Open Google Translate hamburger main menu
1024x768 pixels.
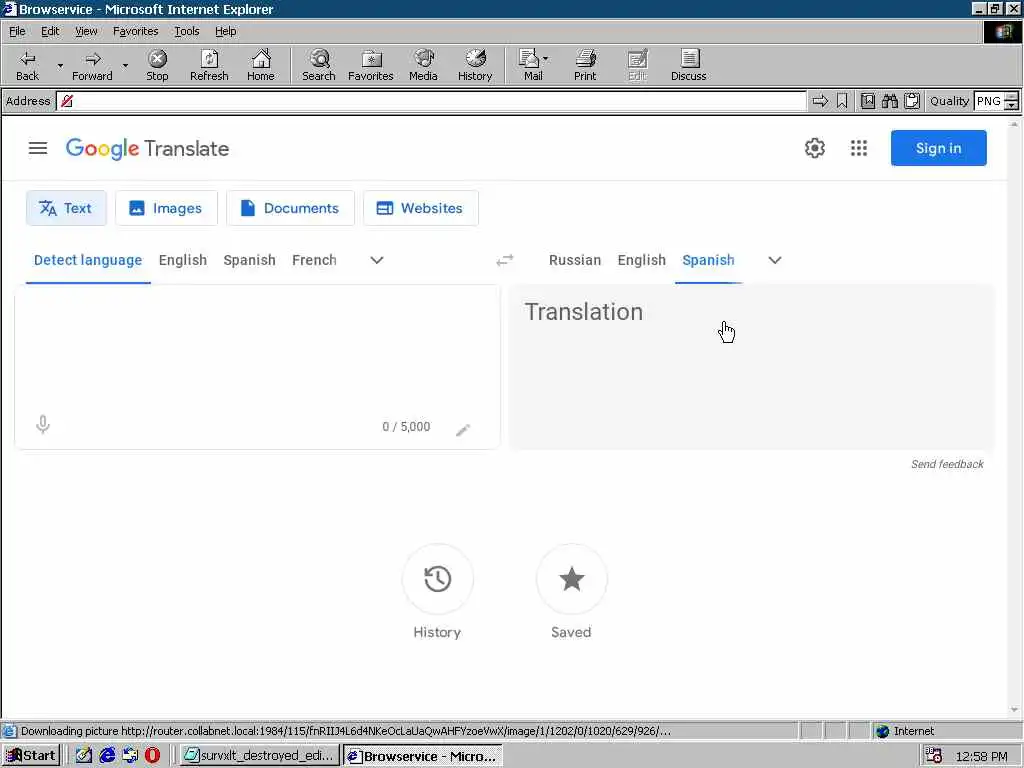pos(38,148)
